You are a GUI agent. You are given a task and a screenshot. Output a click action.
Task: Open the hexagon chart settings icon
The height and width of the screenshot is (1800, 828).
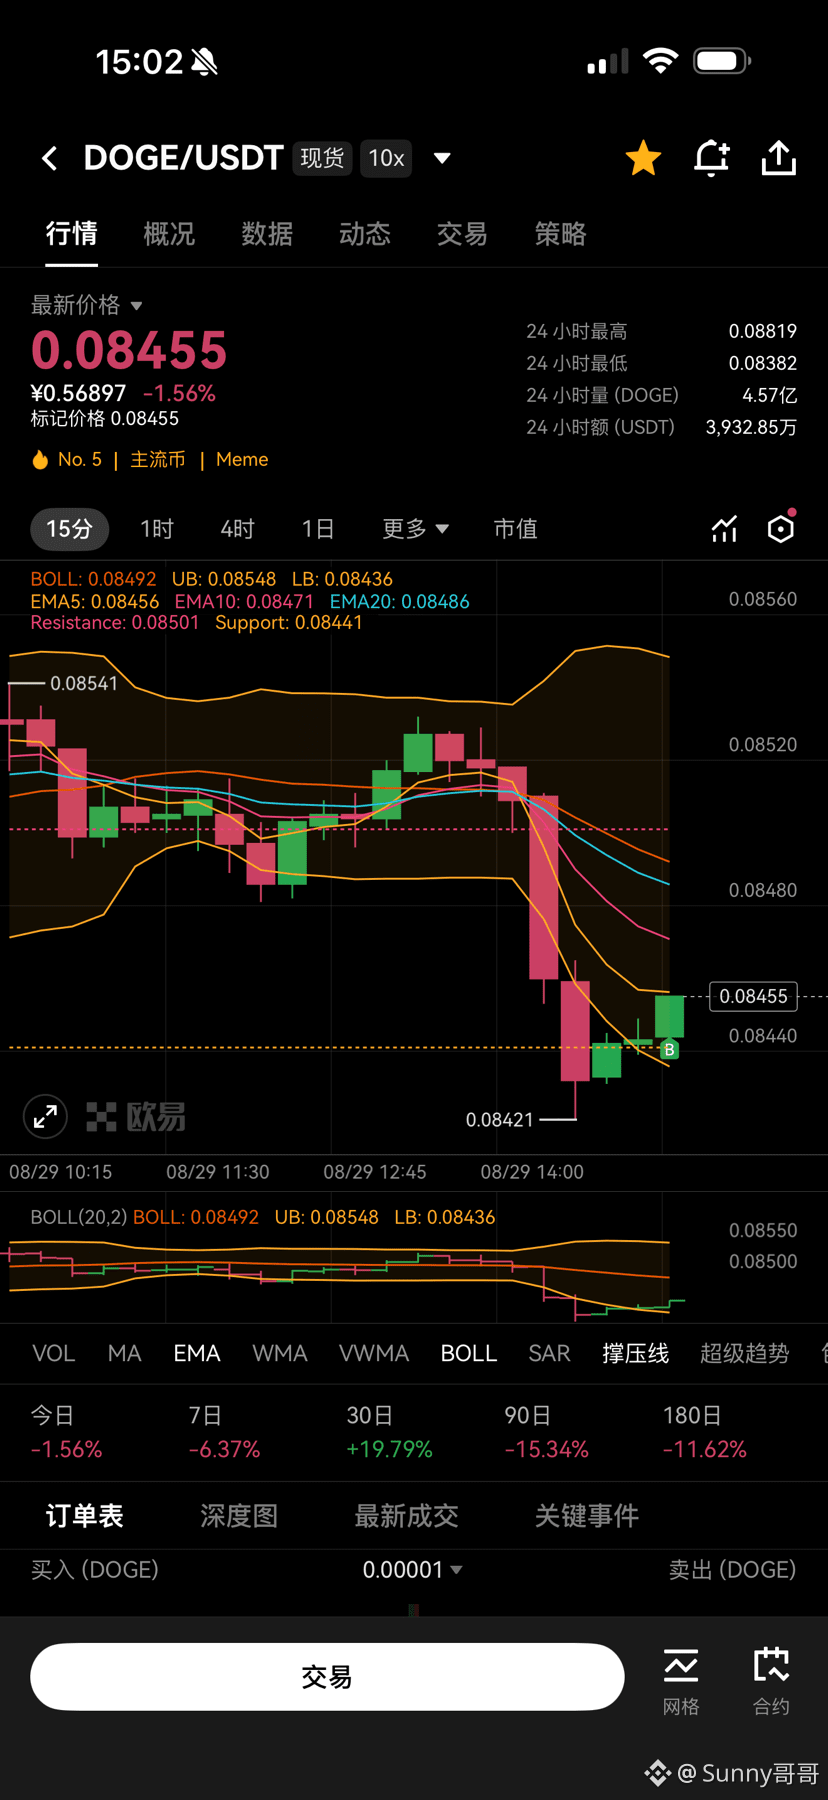click(781, 528)
